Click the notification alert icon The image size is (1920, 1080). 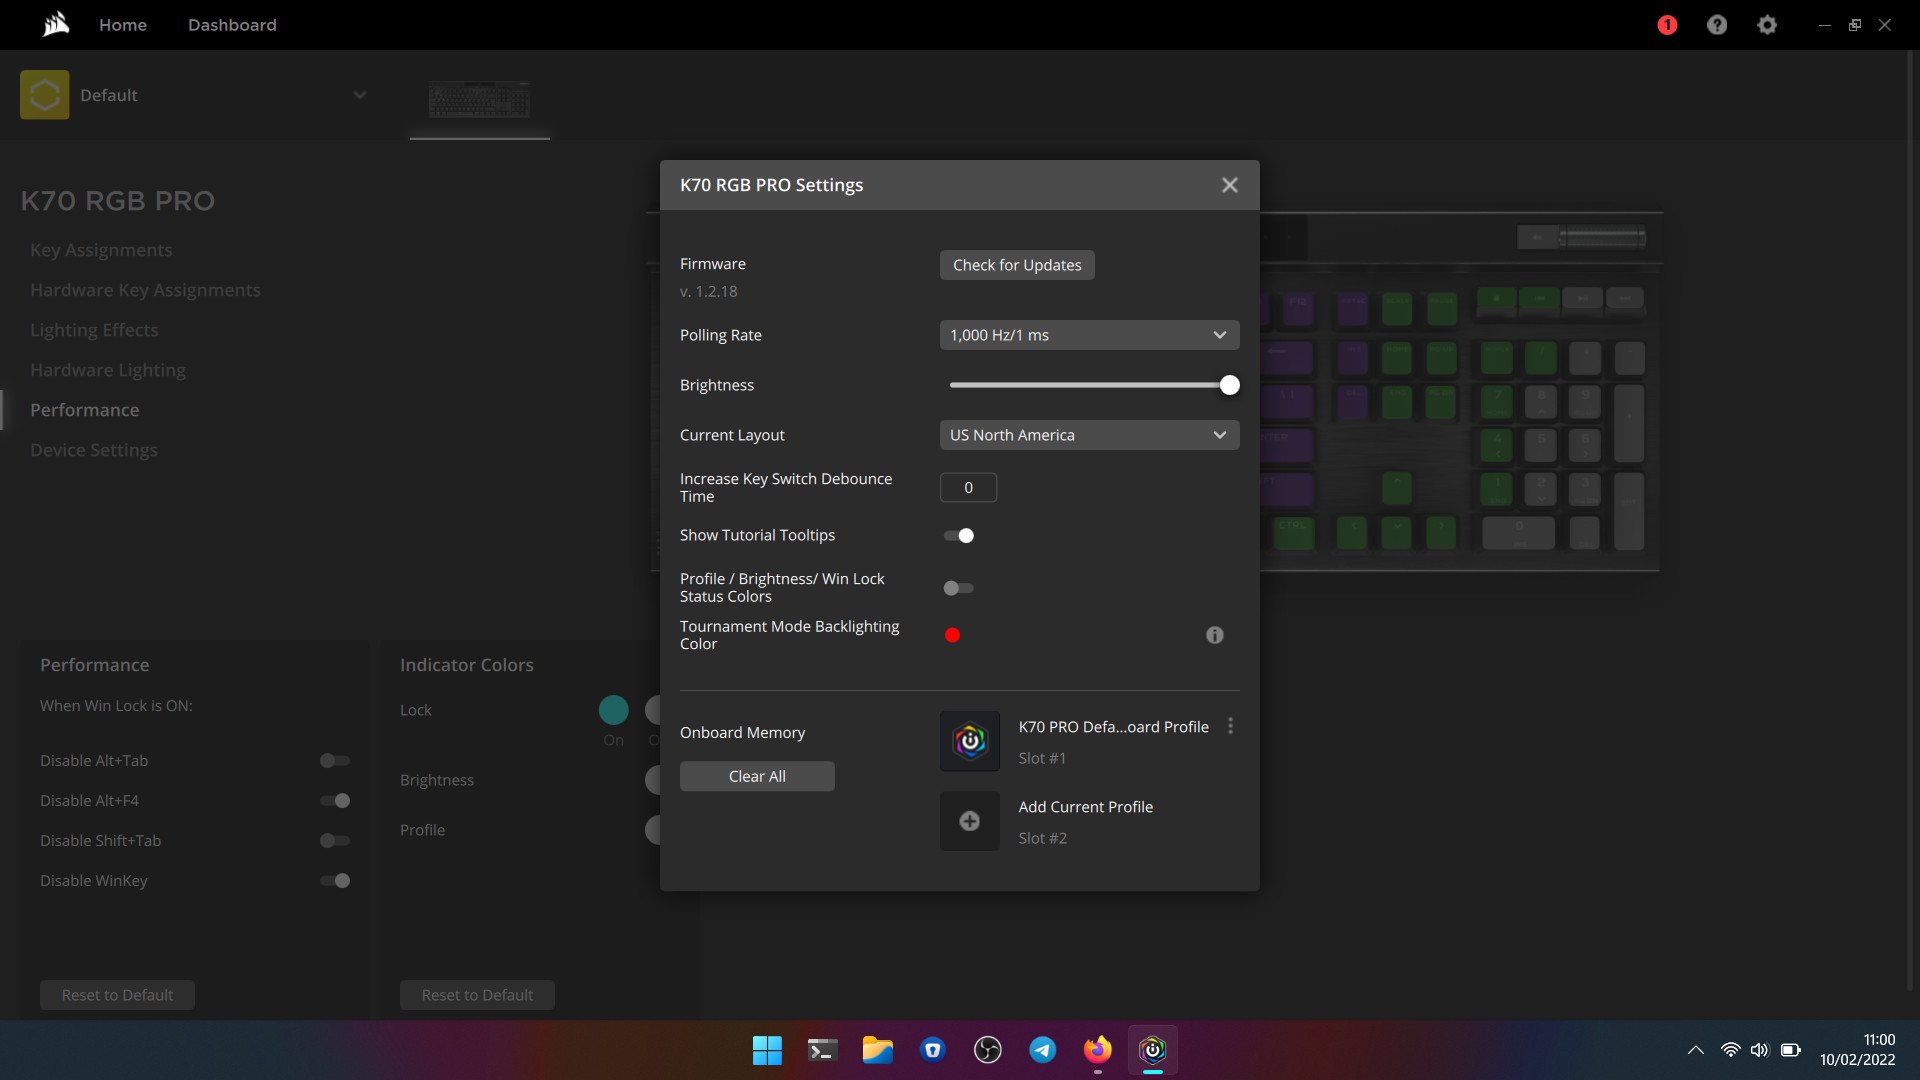1667,25
